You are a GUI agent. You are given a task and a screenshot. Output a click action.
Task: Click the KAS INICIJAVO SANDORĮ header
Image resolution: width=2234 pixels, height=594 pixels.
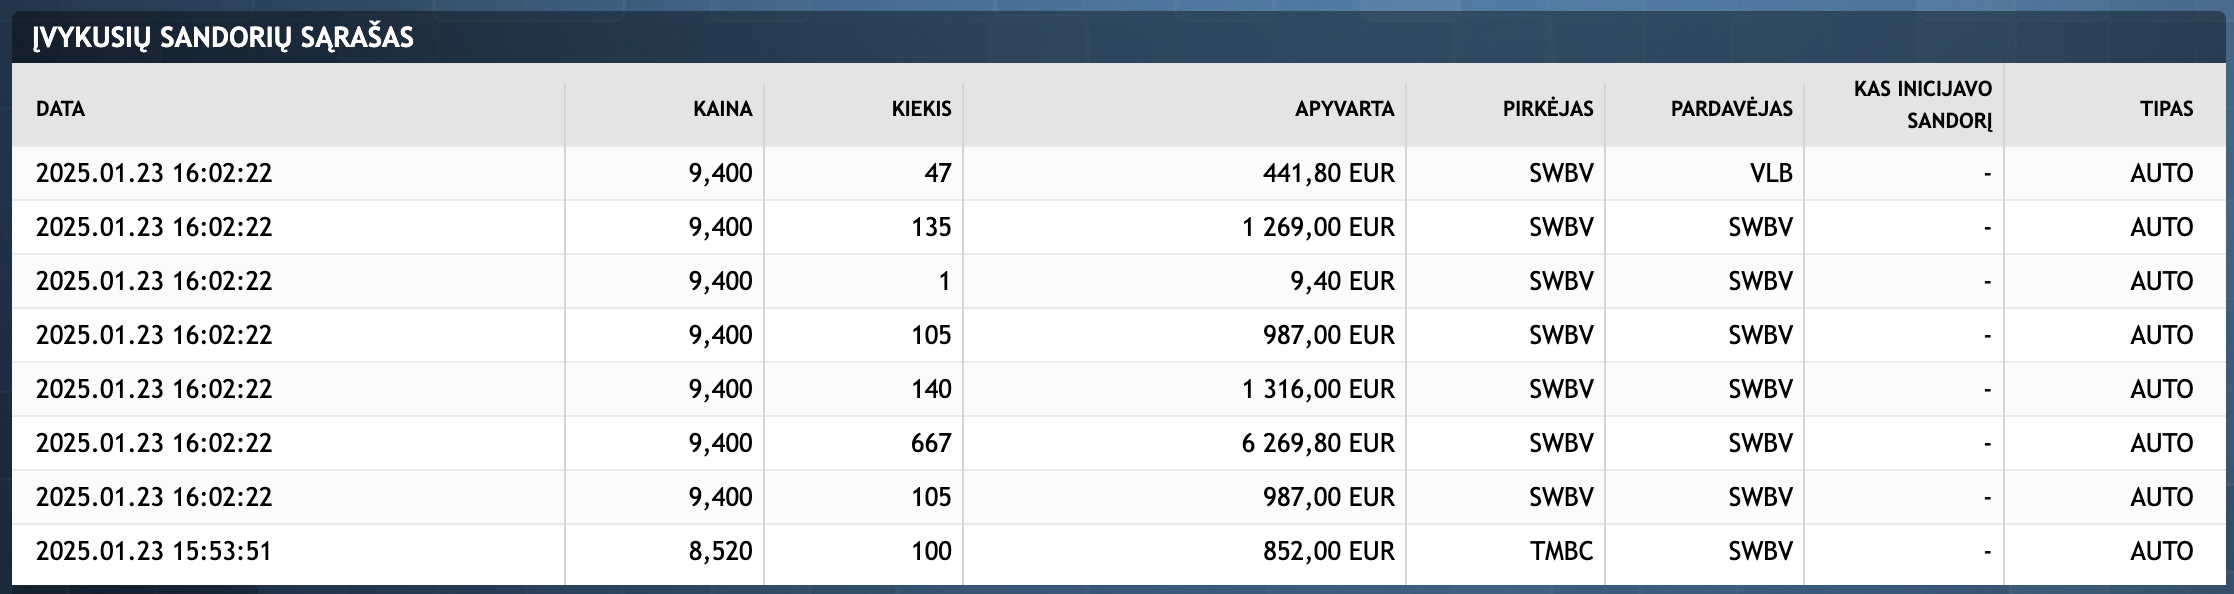[x=1922, y=105]
